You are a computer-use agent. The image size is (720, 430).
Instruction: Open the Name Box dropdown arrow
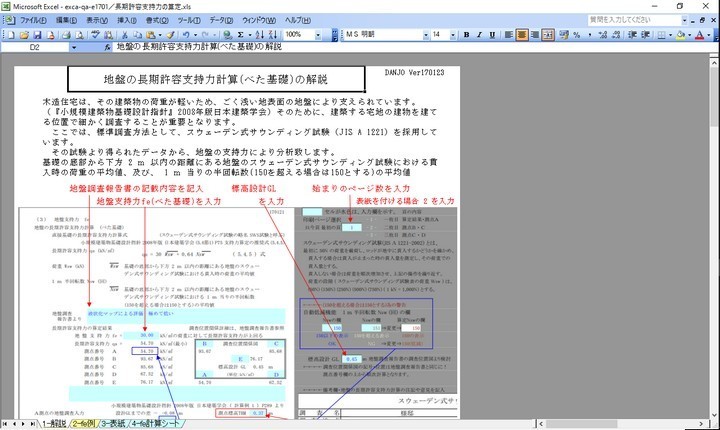tap(73, 47)
